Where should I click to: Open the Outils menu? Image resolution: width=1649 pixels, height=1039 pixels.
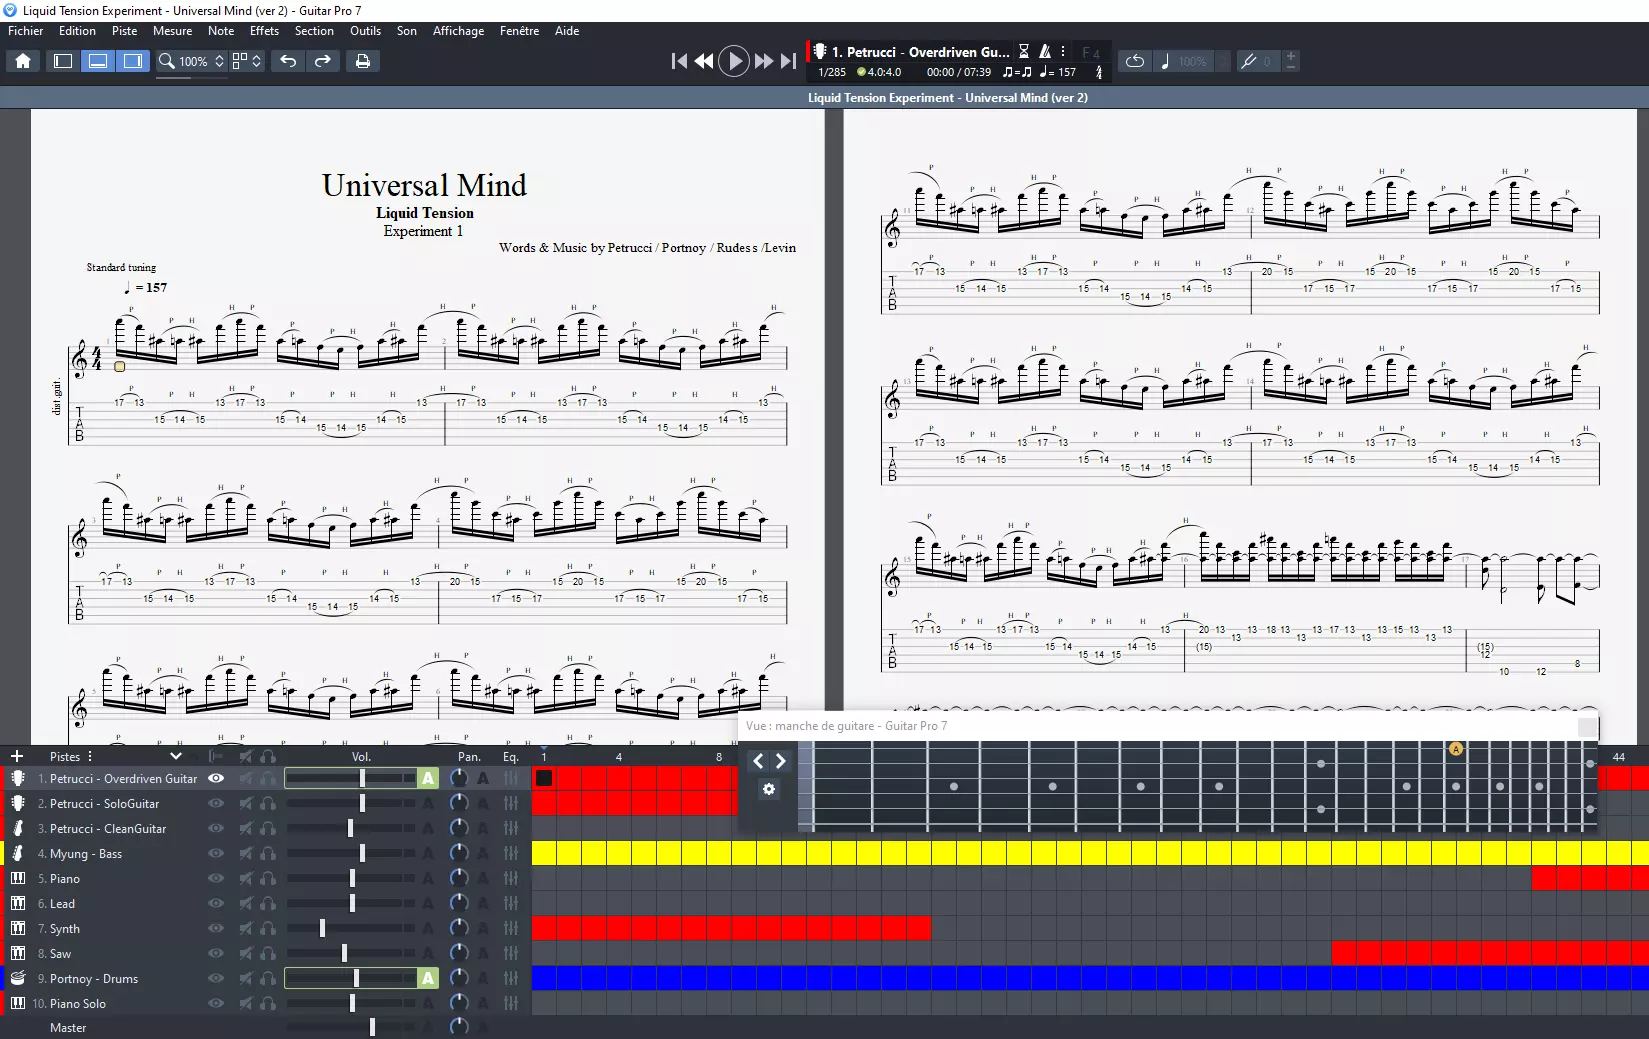(x=365, y=31)
